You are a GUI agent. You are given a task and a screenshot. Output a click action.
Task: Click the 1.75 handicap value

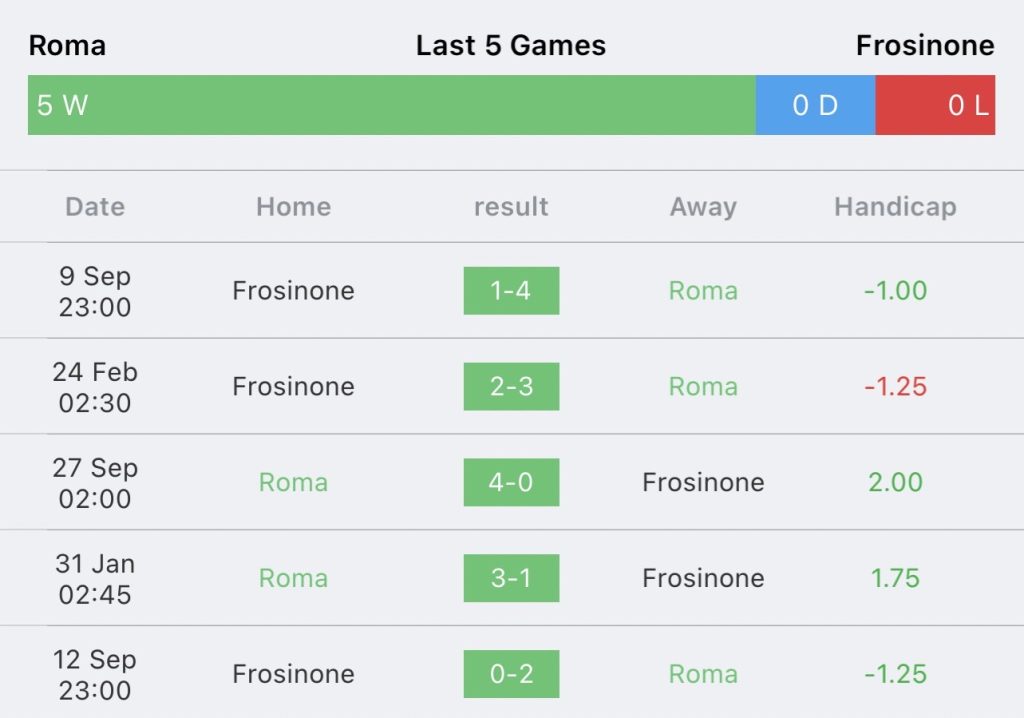pyautogui.click(x=895, y=578)
